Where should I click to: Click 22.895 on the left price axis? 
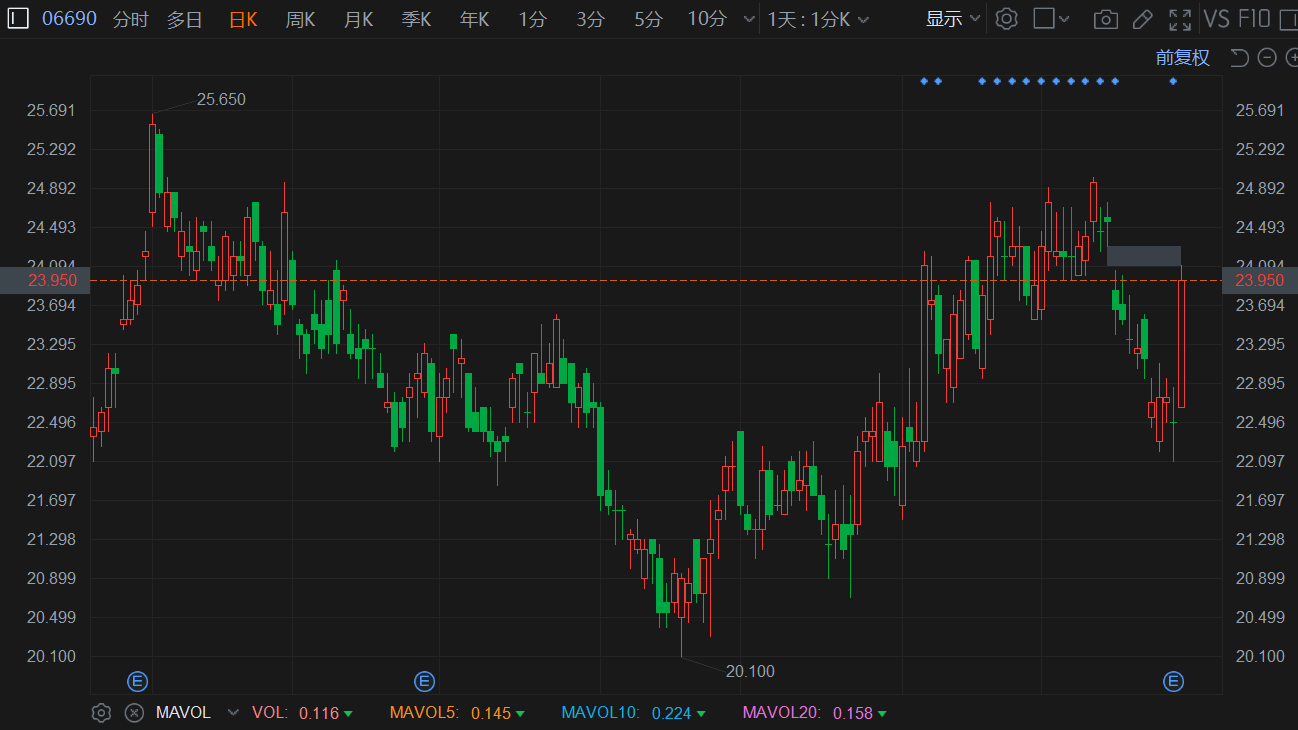(52, 383)
